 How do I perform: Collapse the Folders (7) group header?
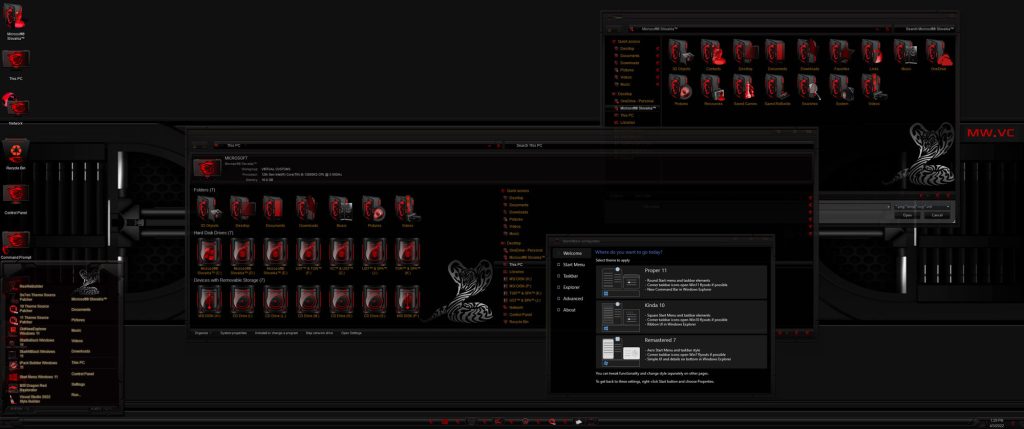[205, 190]
